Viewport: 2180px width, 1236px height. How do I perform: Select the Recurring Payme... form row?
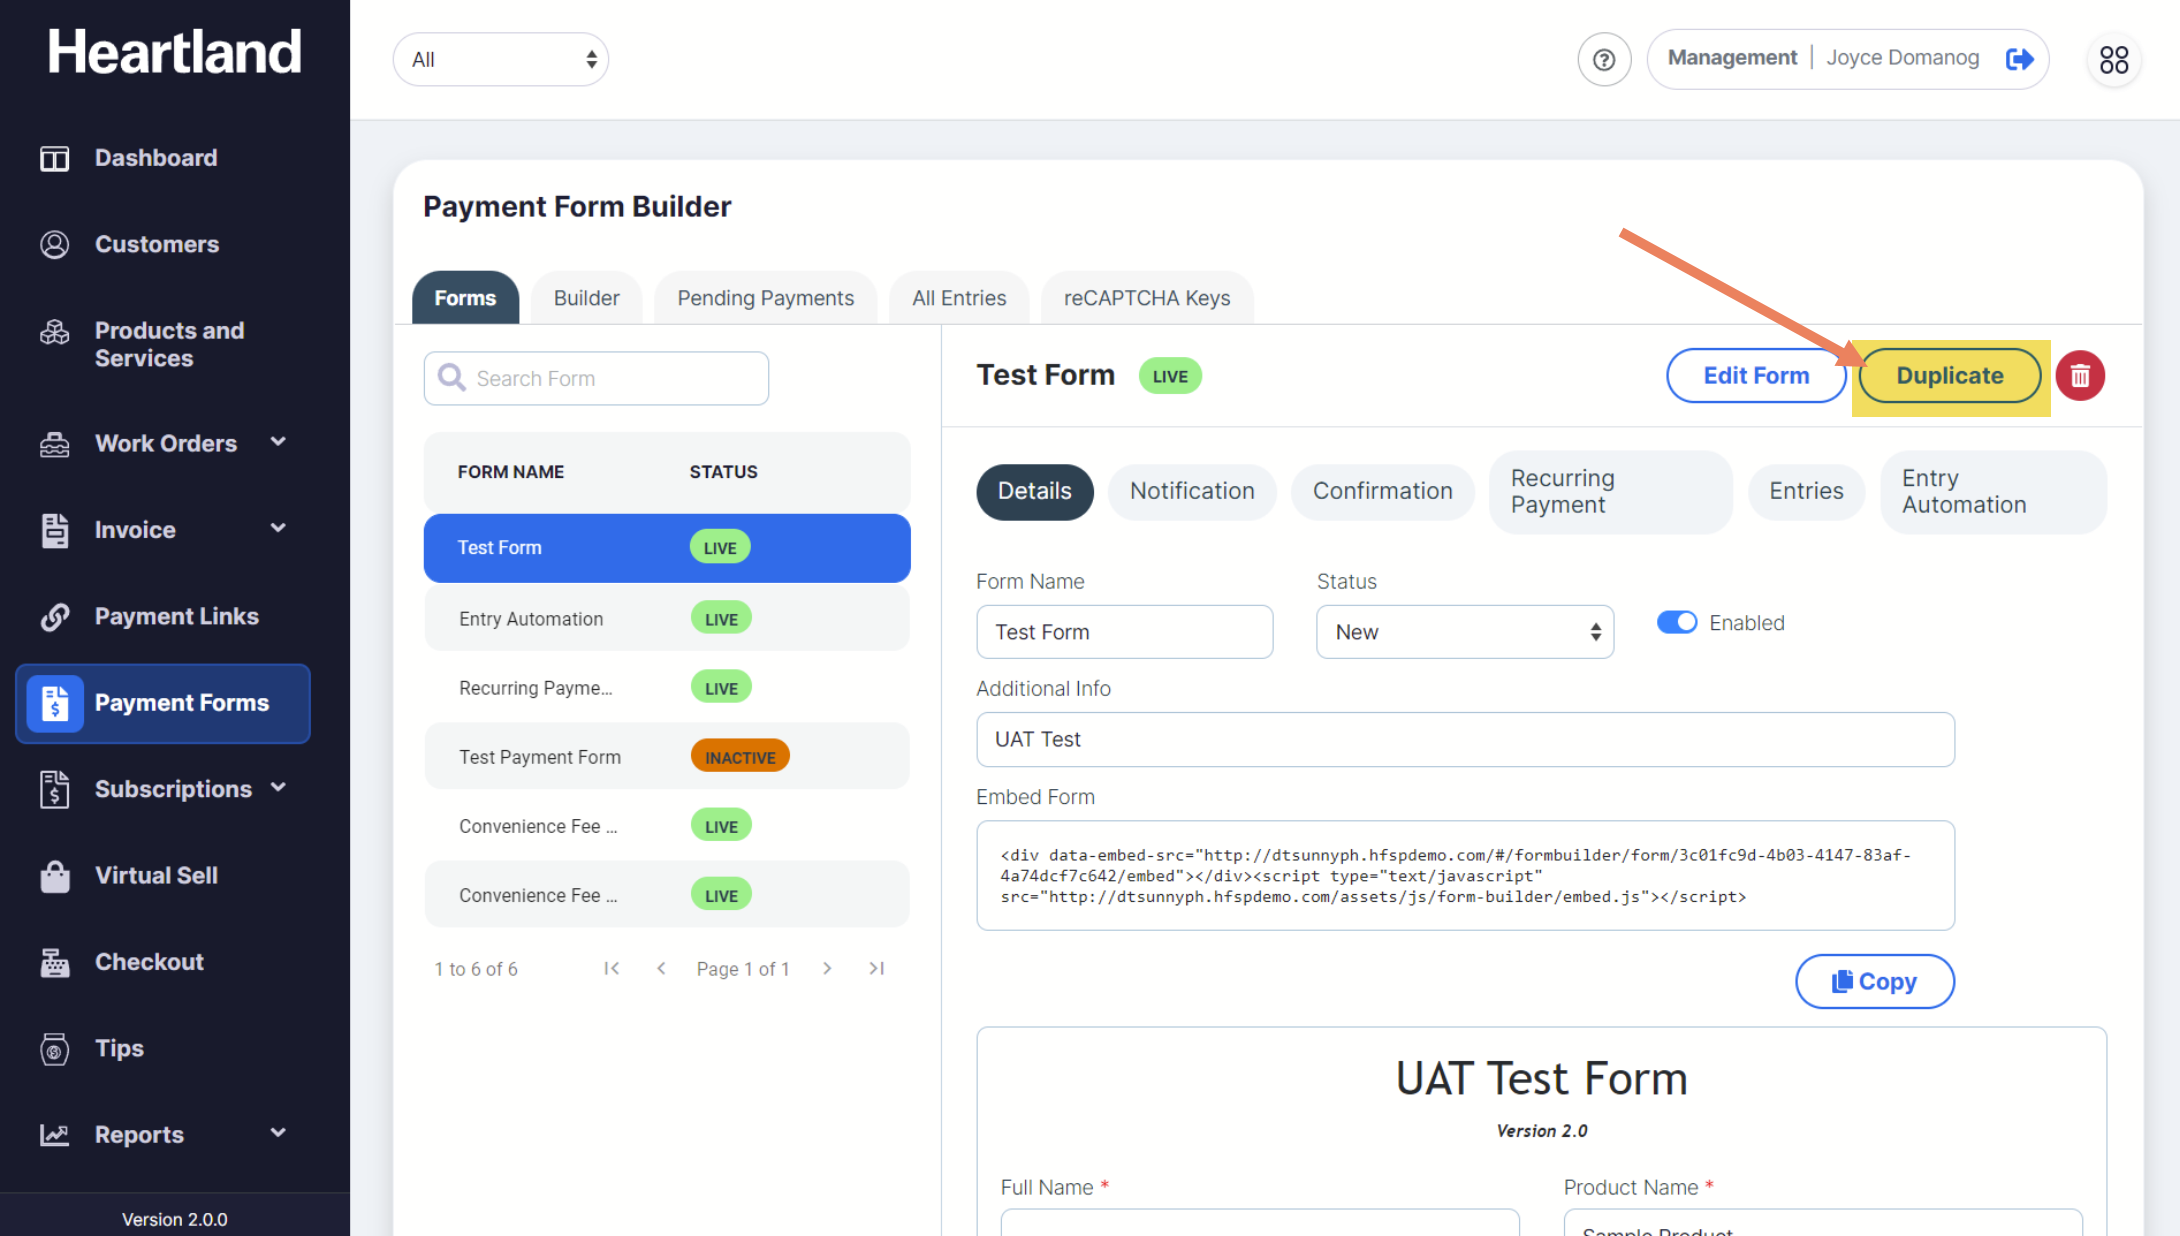coord(667,687)
